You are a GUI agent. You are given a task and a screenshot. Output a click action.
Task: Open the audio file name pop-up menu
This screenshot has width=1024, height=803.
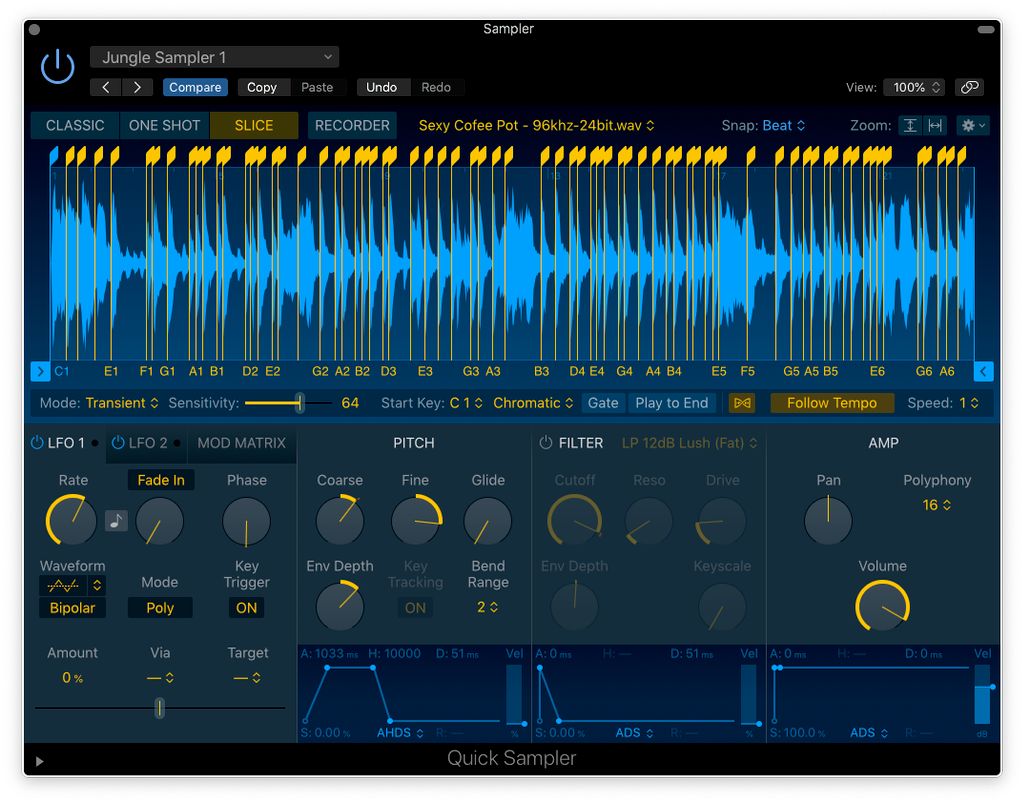tap(536, 125)
